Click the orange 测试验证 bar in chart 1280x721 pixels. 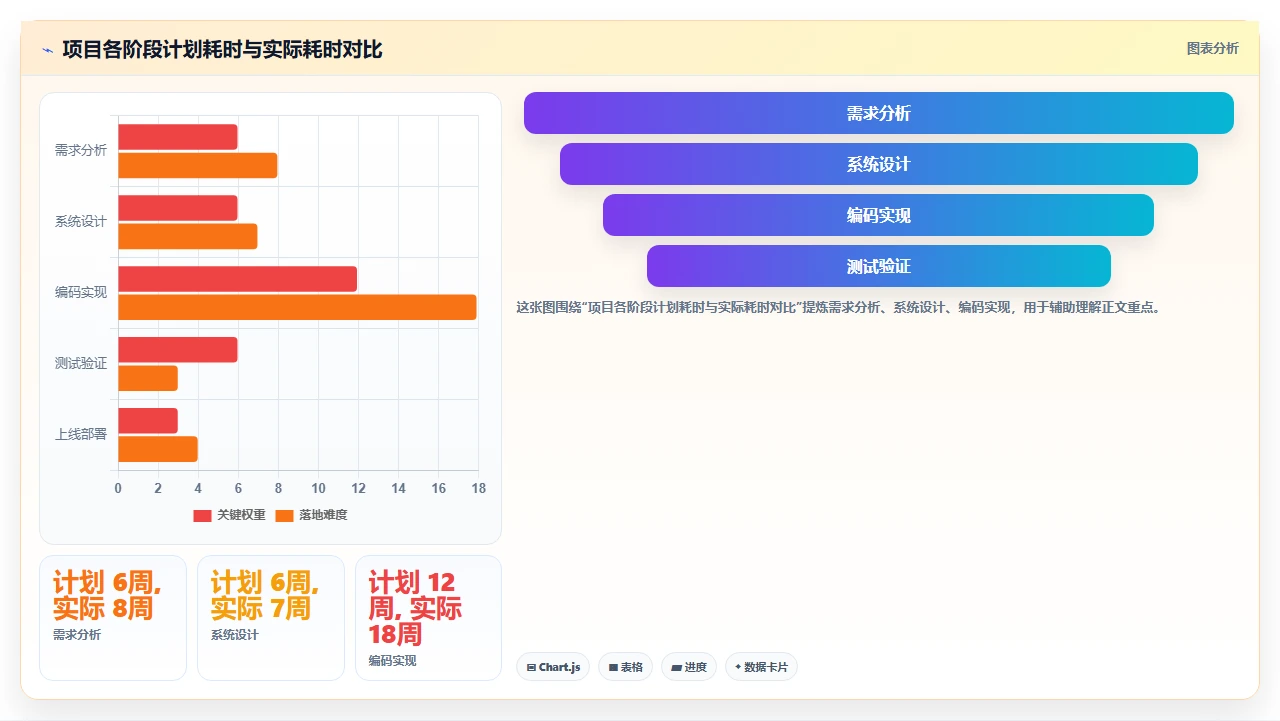[148, 378]
